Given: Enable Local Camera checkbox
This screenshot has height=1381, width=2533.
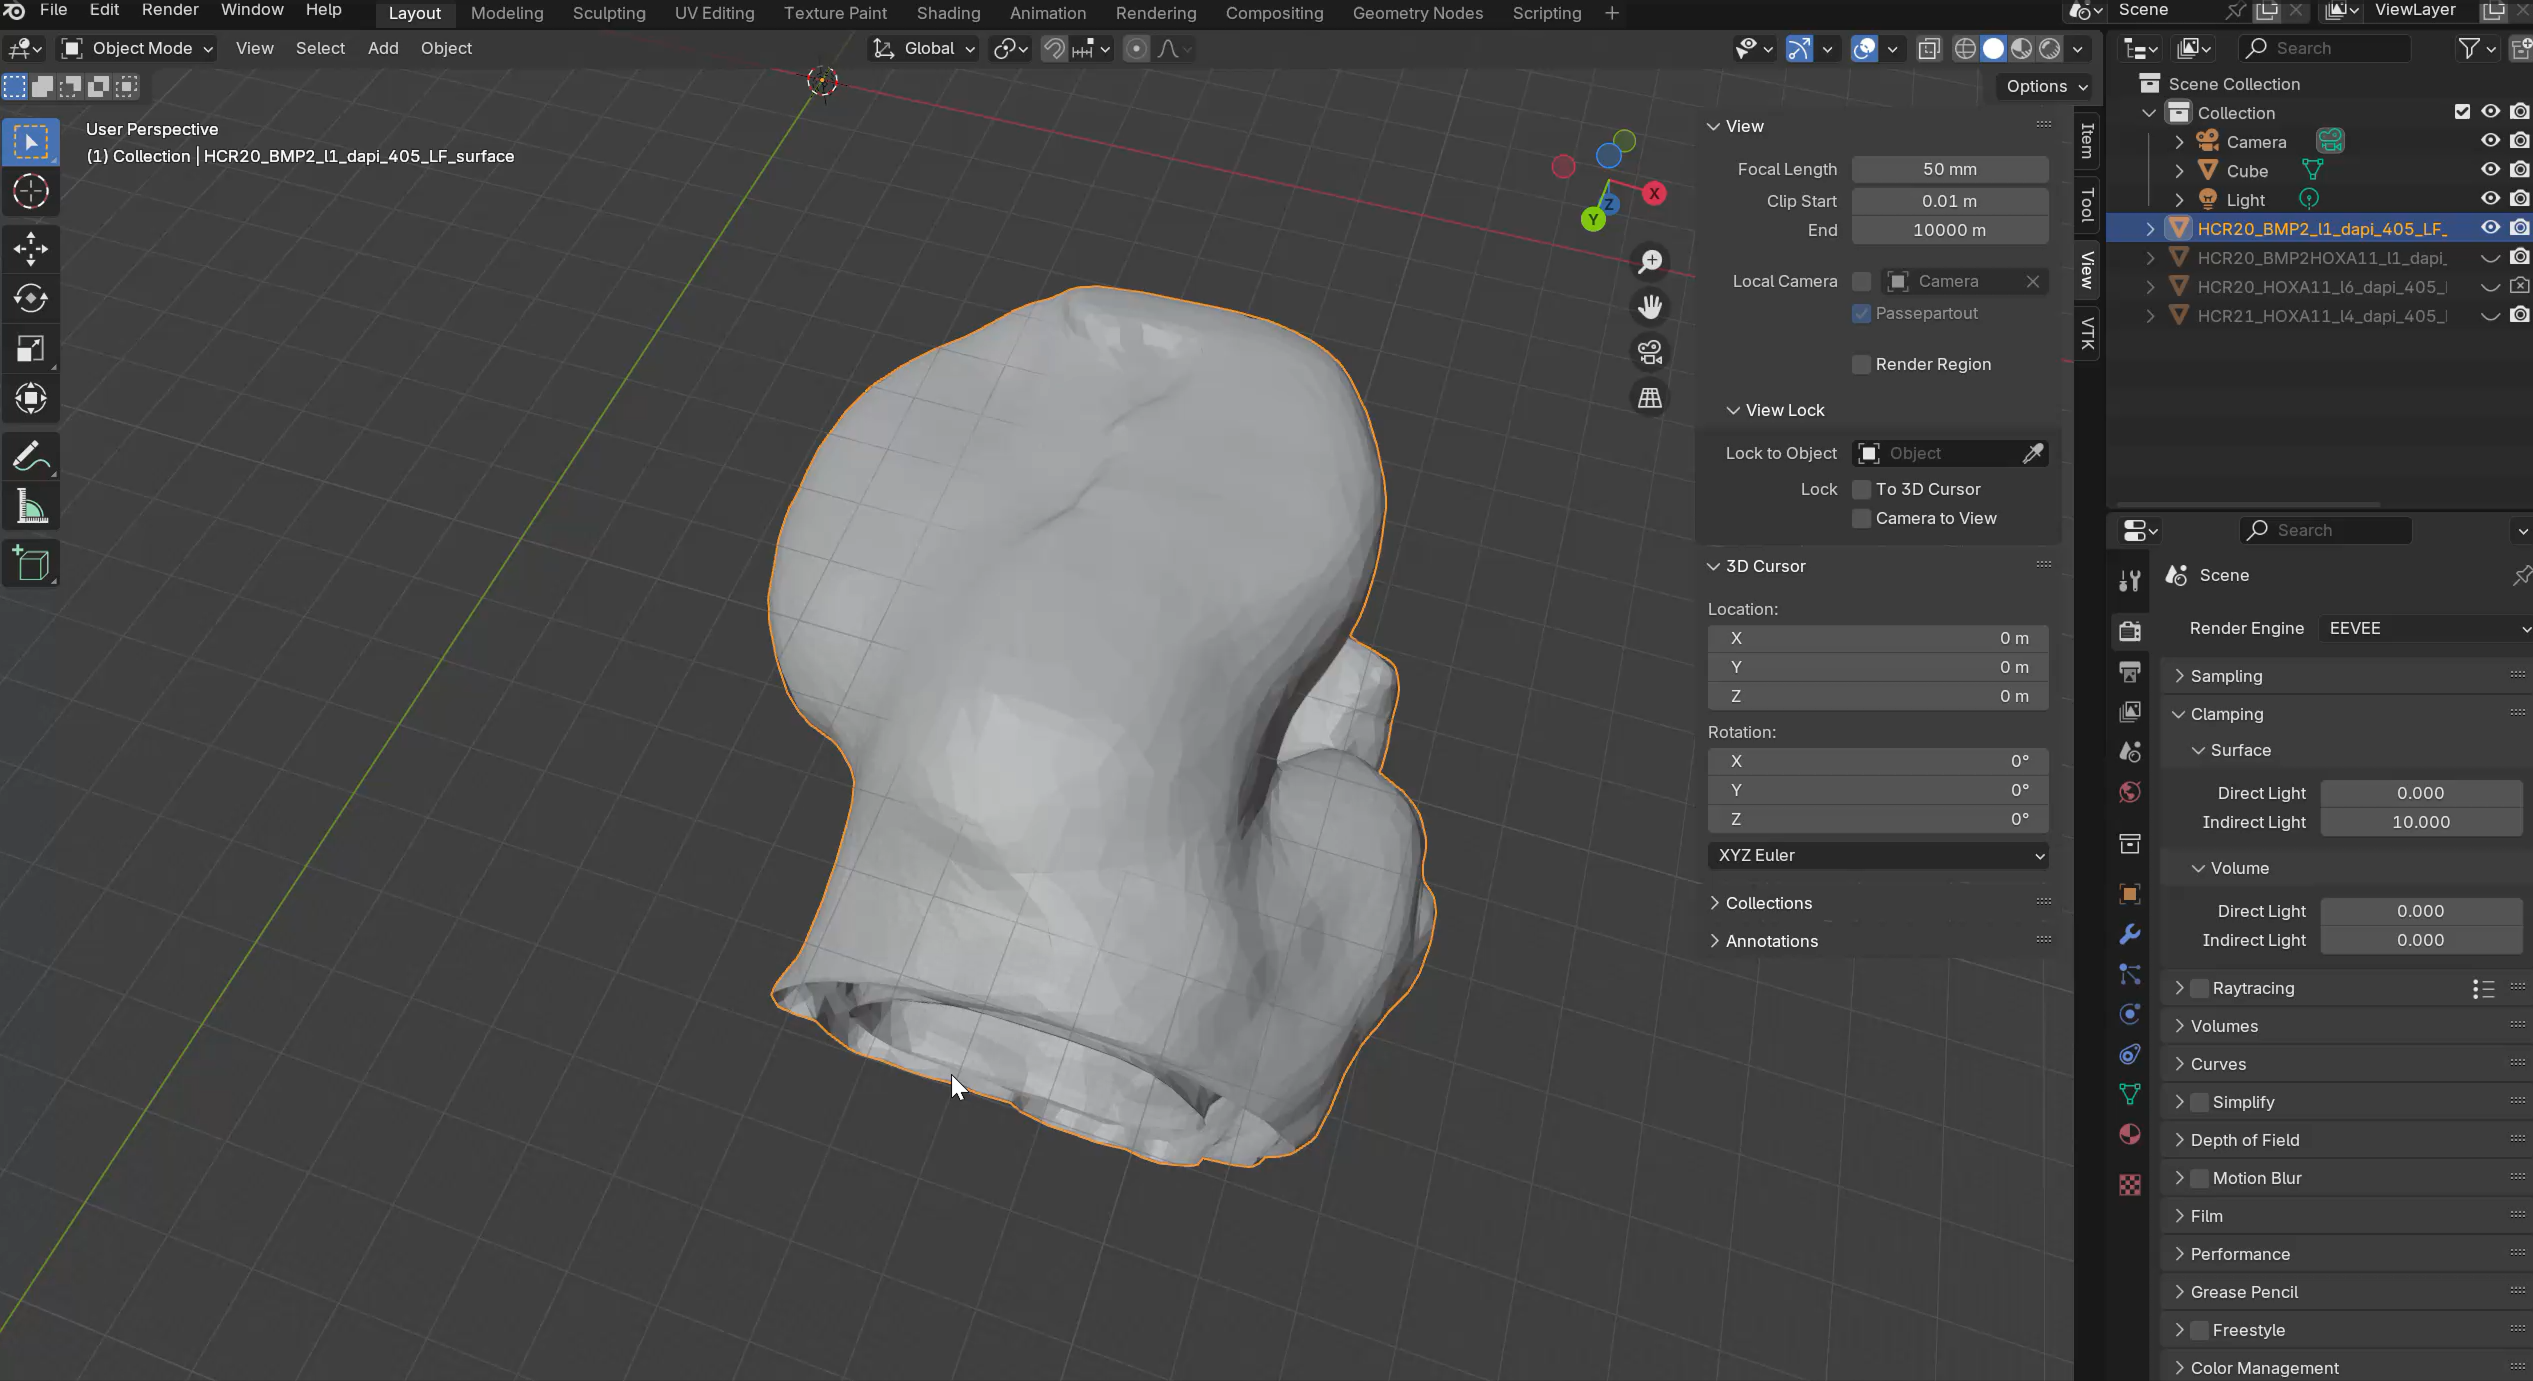Looking at the screenshot, I should [1861, 281].
